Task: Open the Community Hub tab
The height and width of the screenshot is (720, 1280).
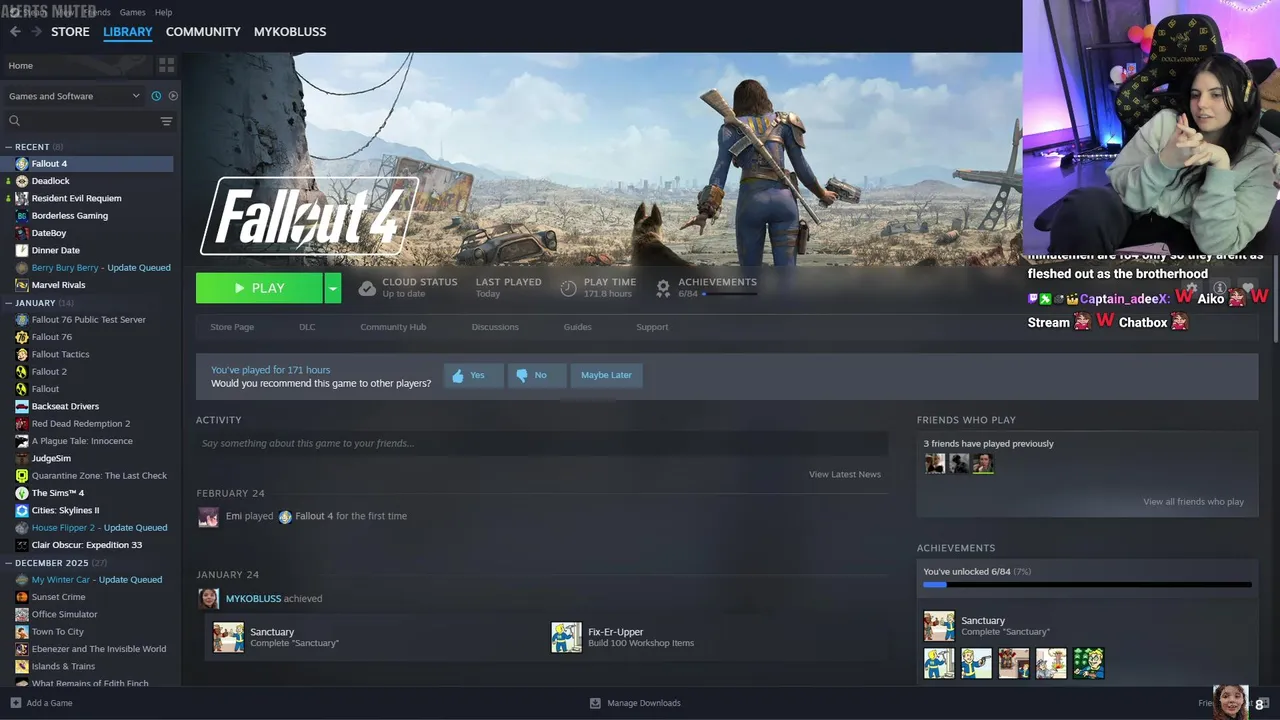Action: [393, 327]
